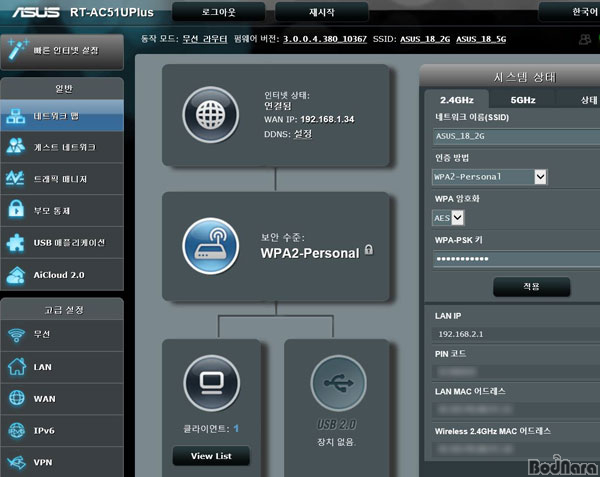Click the LAN house icon
The height and width of the screenshot is (477, 600).
pos(17,366)
